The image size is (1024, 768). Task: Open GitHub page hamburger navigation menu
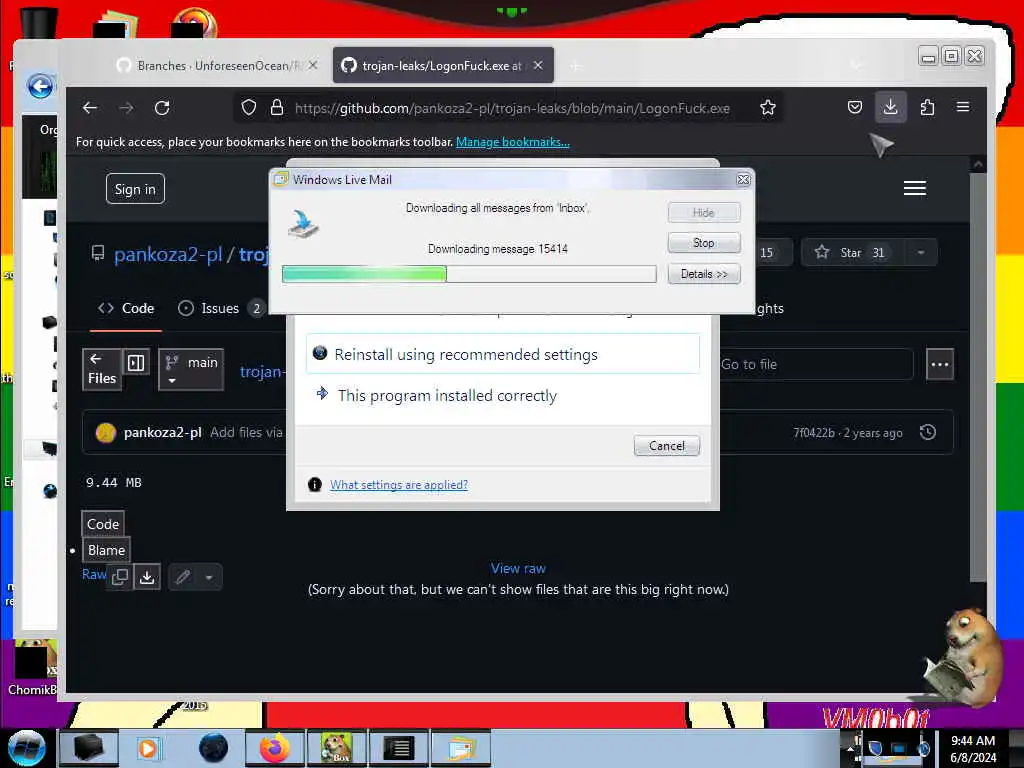pos(914,188)
